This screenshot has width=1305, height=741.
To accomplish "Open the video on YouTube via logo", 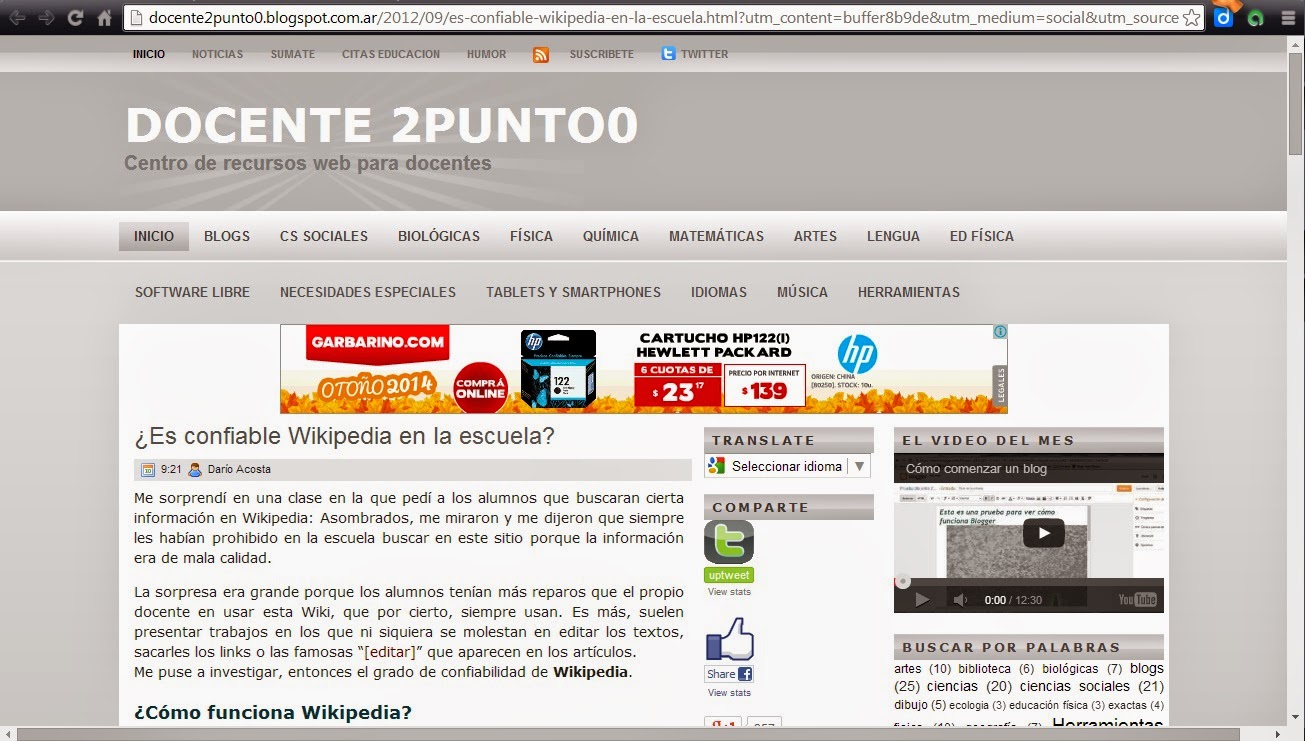I will click(1138, 600).
